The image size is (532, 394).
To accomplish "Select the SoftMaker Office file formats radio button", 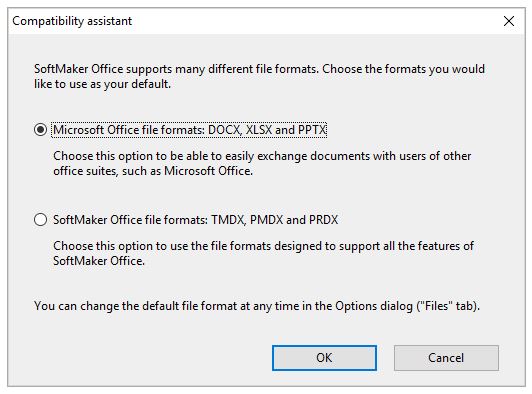I will (40, 220).
